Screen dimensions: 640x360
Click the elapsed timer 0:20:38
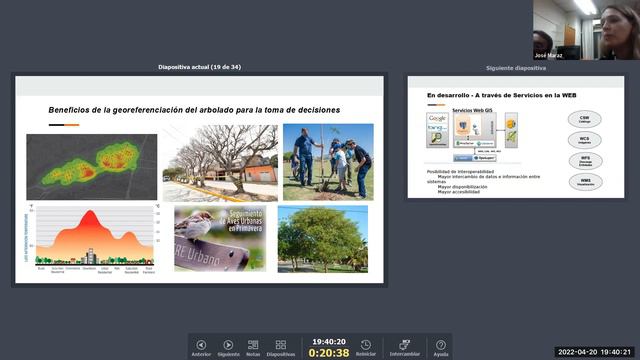tap(329, 353)
